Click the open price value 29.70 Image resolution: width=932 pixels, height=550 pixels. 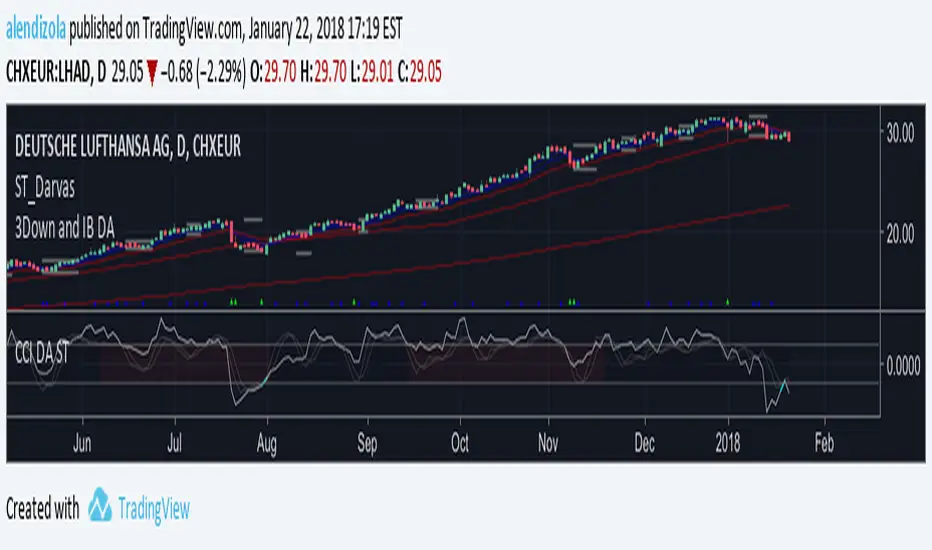pyautogui.click(x=280, y=73)
